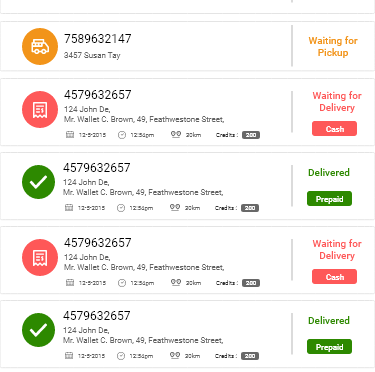Viewport: 375px width, 372px height.
Task: Open the first 4579632657 order number
Action: pyautogui.click(x=98, y=95)
